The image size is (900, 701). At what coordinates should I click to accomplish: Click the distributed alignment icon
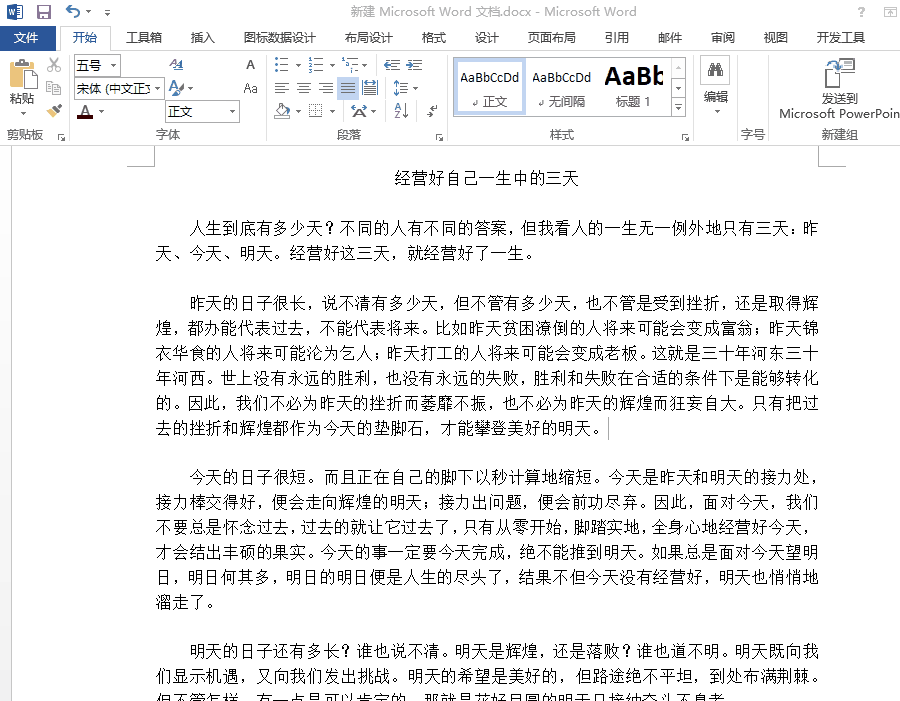(370, 88)
